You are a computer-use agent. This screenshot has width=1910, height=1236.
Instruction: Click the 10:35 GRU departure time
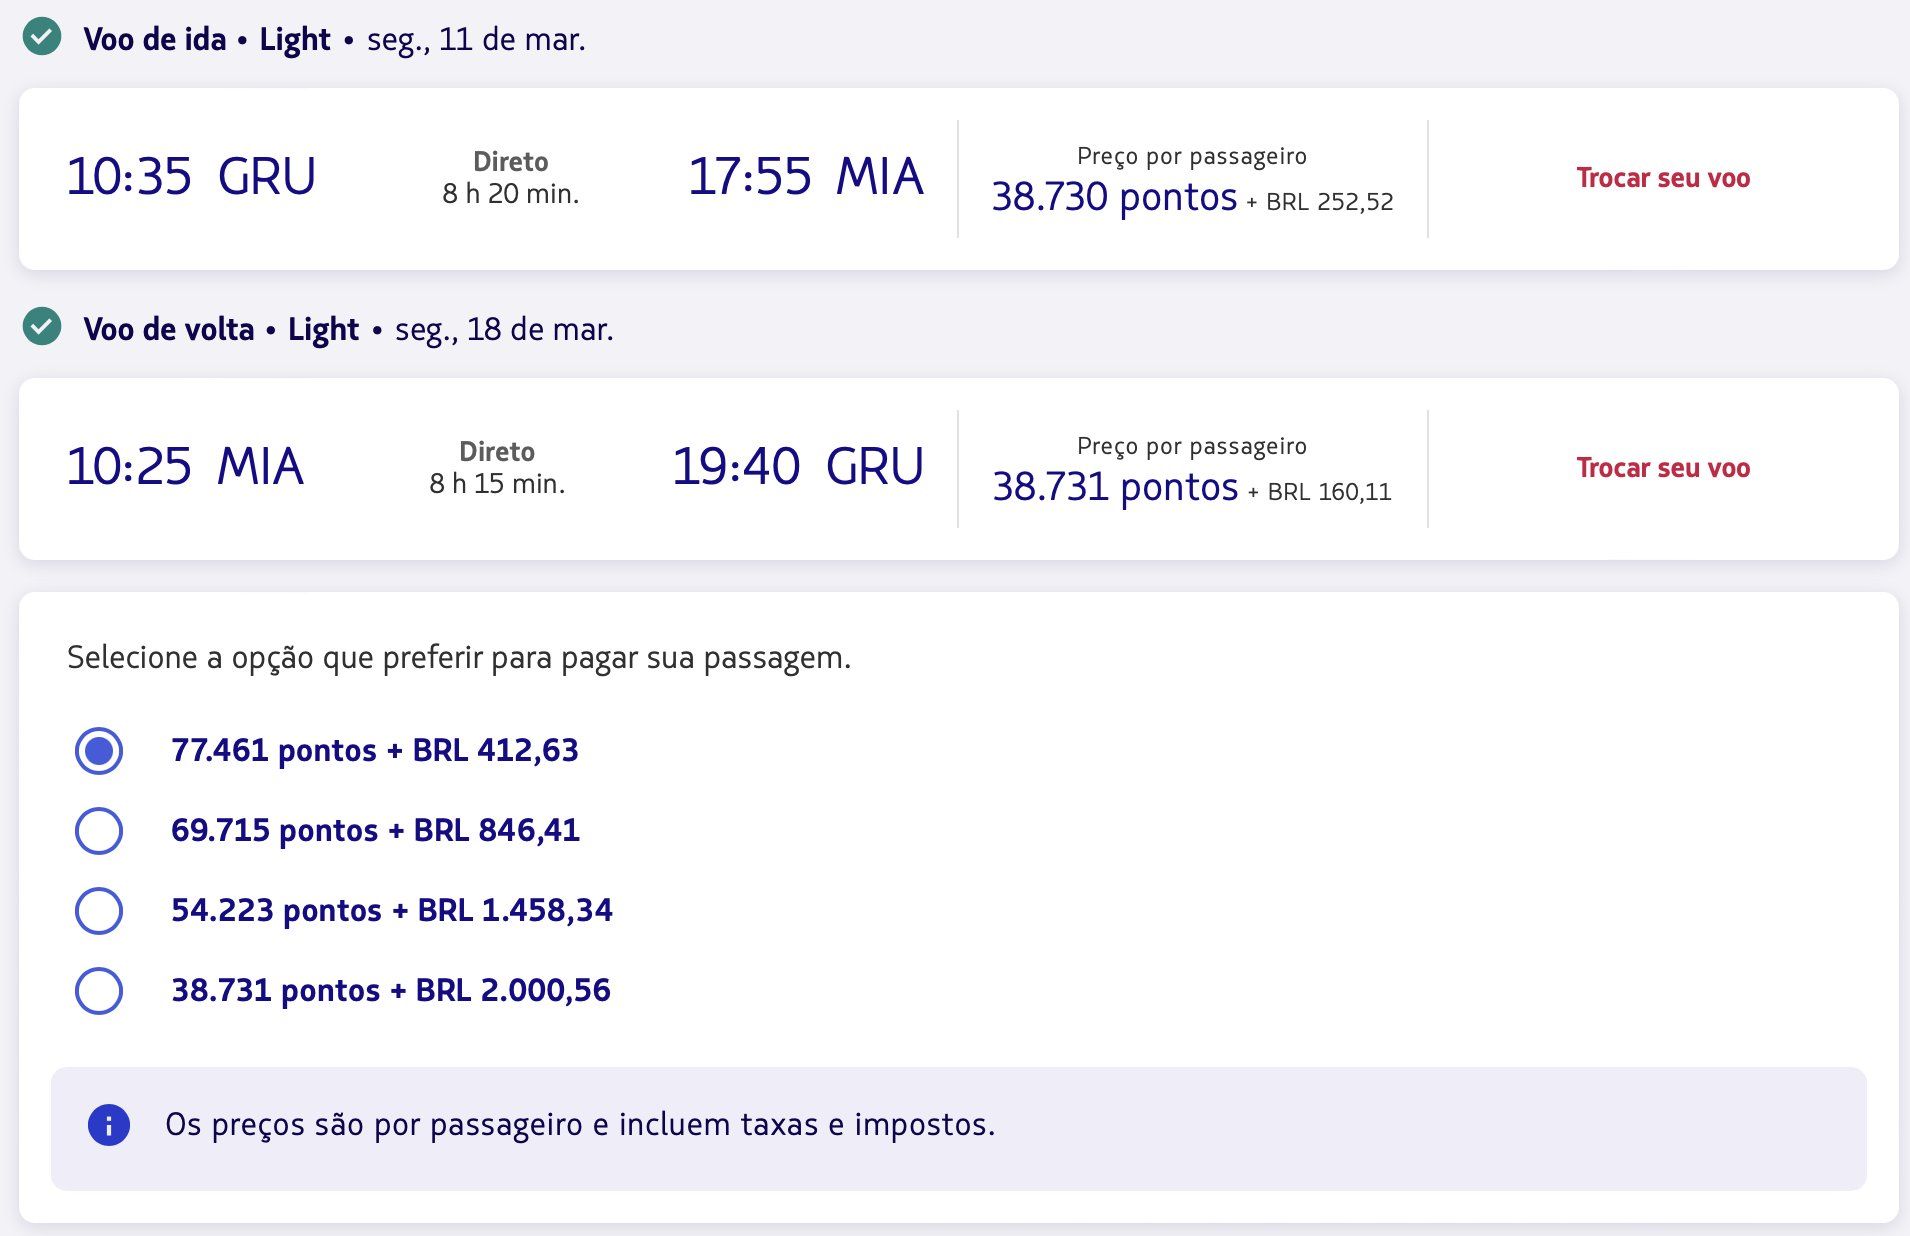[x=190, y=177]
